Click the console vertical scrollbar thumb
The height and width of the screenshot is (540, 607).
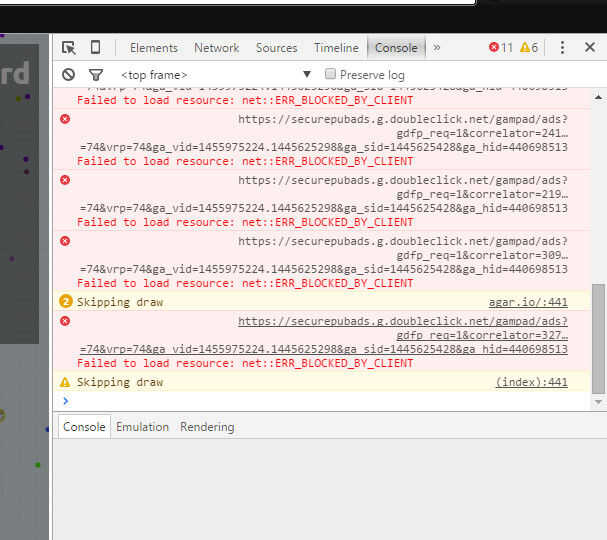[x=598, y=339]
